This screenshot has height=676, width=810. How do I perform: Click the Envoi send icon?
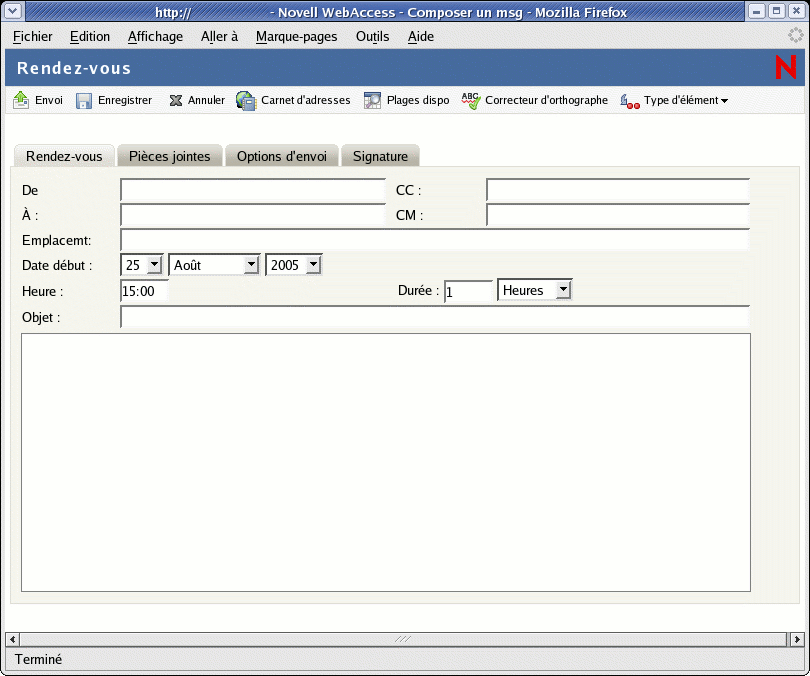(21, 100)
